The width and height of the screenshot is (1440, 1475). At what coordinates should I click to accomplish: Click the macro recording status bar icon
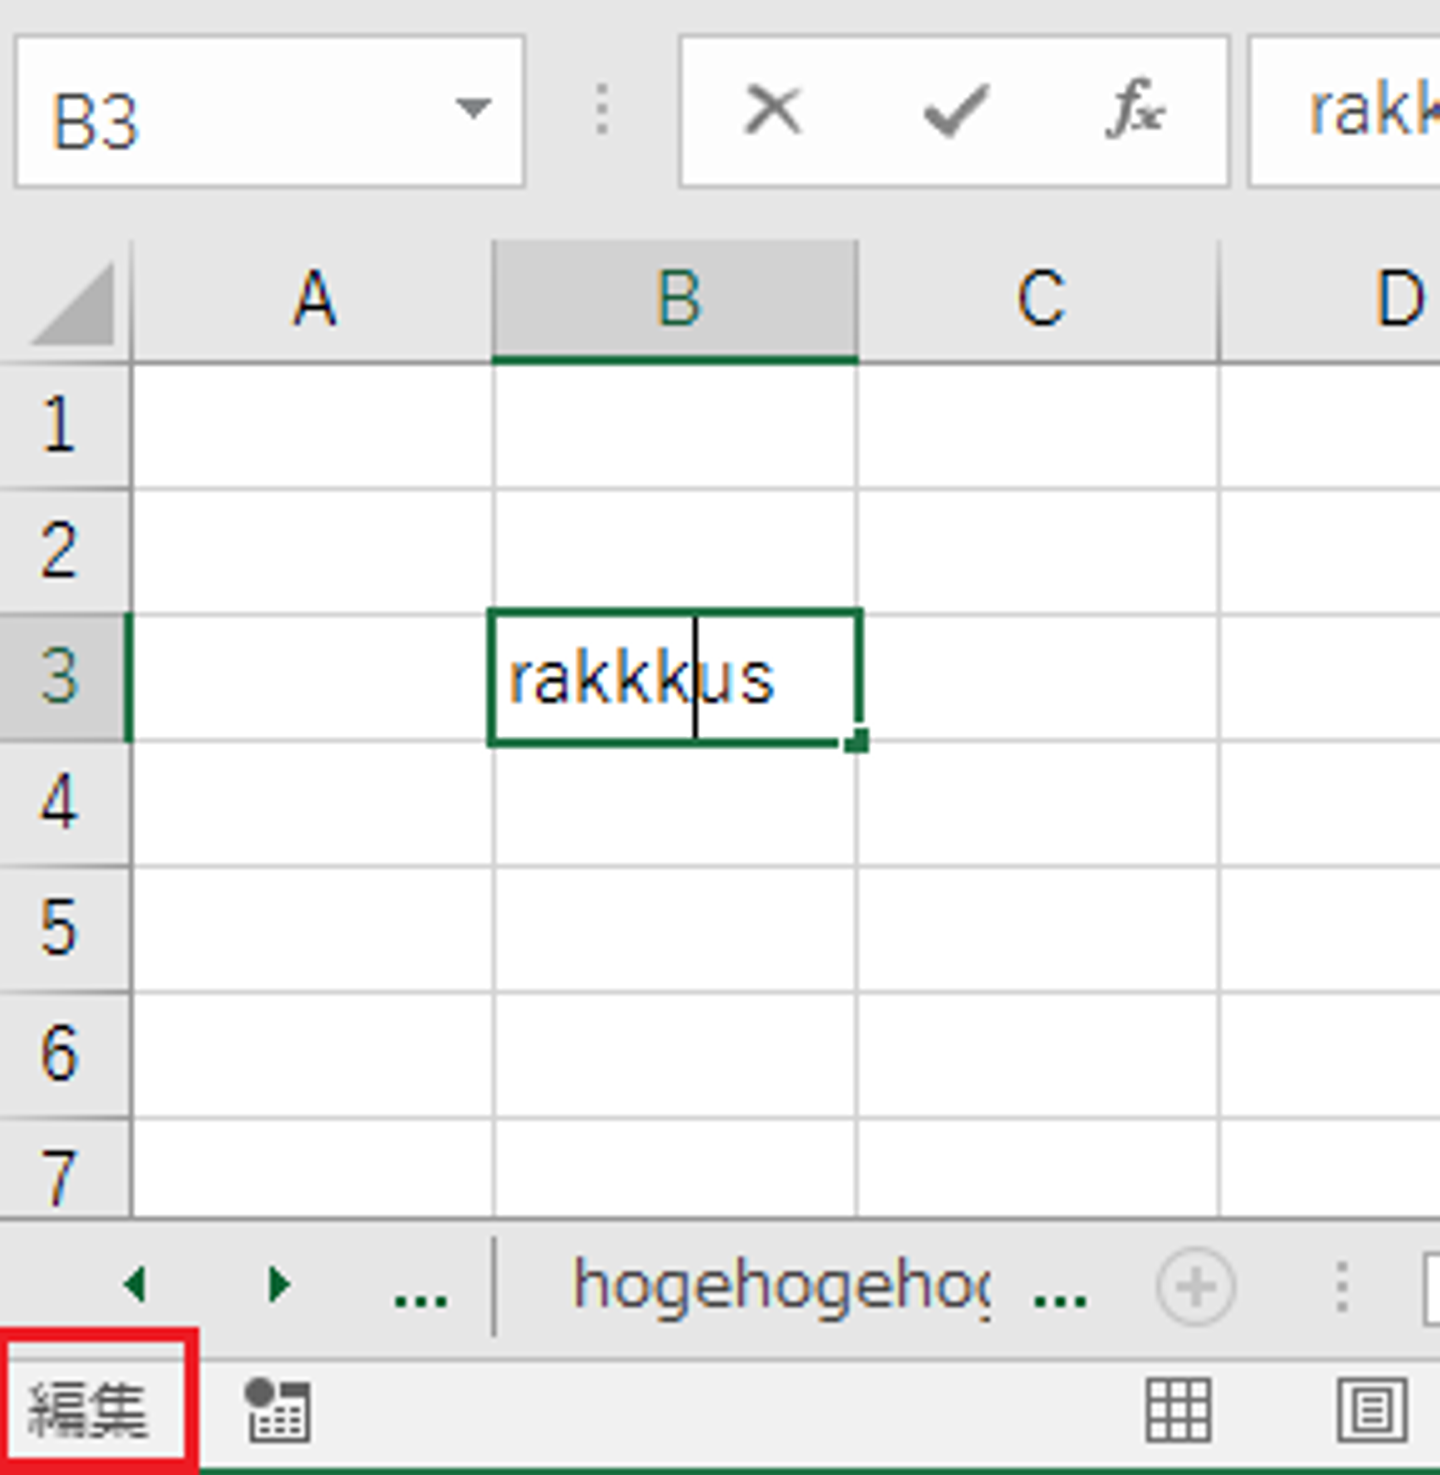277,1410
